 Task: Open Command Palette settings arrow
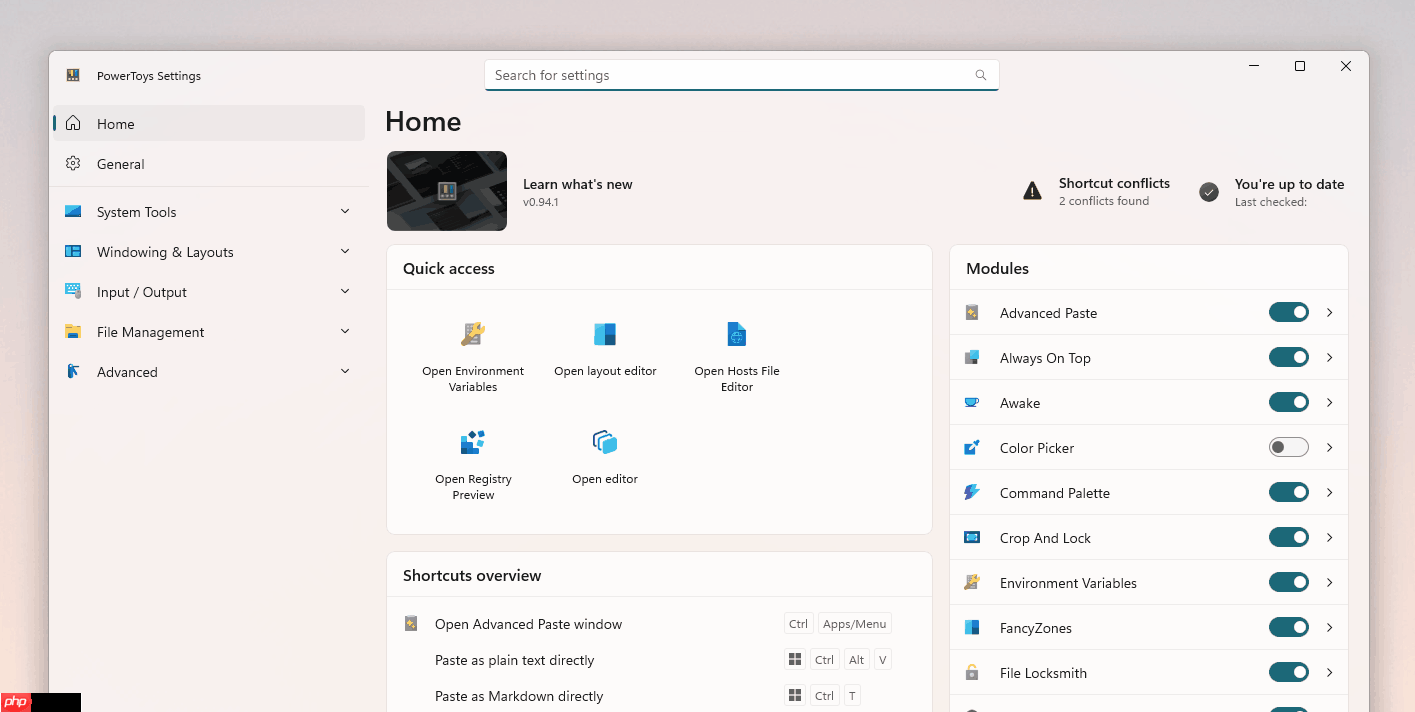pos(1330,493)
